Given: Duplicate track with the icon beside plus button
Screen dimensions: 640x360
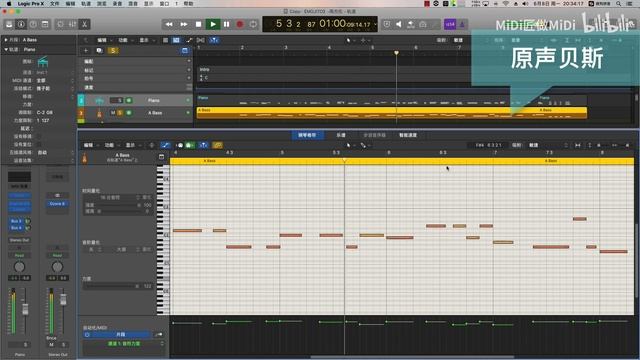Looking at the screenshot, I should pos(99,51).
